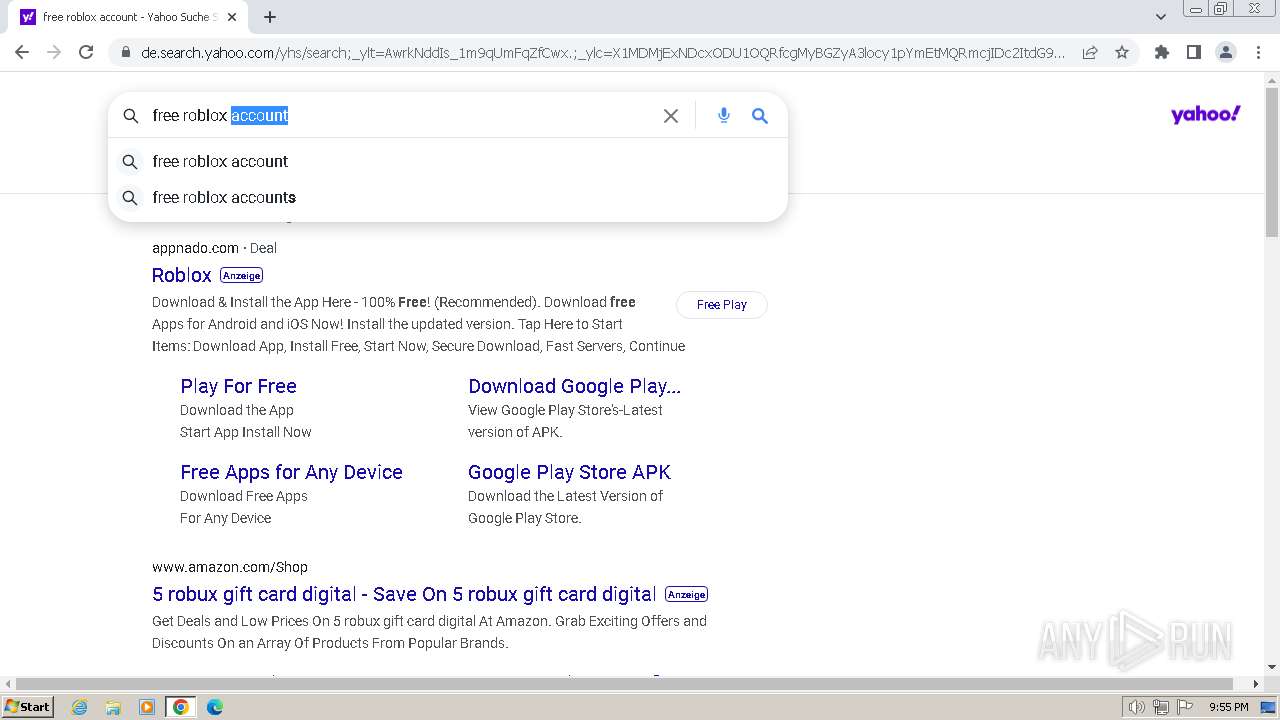Go forward with the browser forward arrow
The width and height of the screenshot is (1280, 720).
coord(54,52)
